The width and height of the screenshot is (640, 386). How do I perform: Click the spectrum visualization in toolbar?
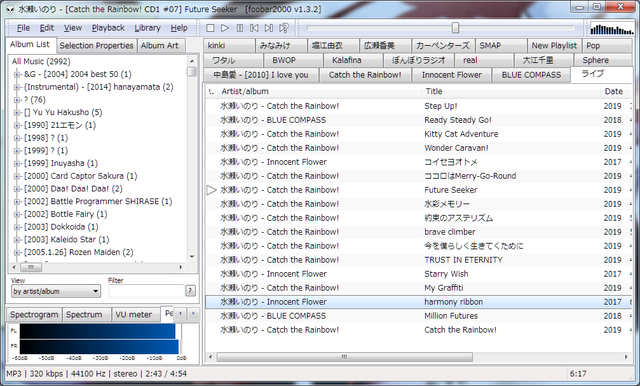[611, 28]
